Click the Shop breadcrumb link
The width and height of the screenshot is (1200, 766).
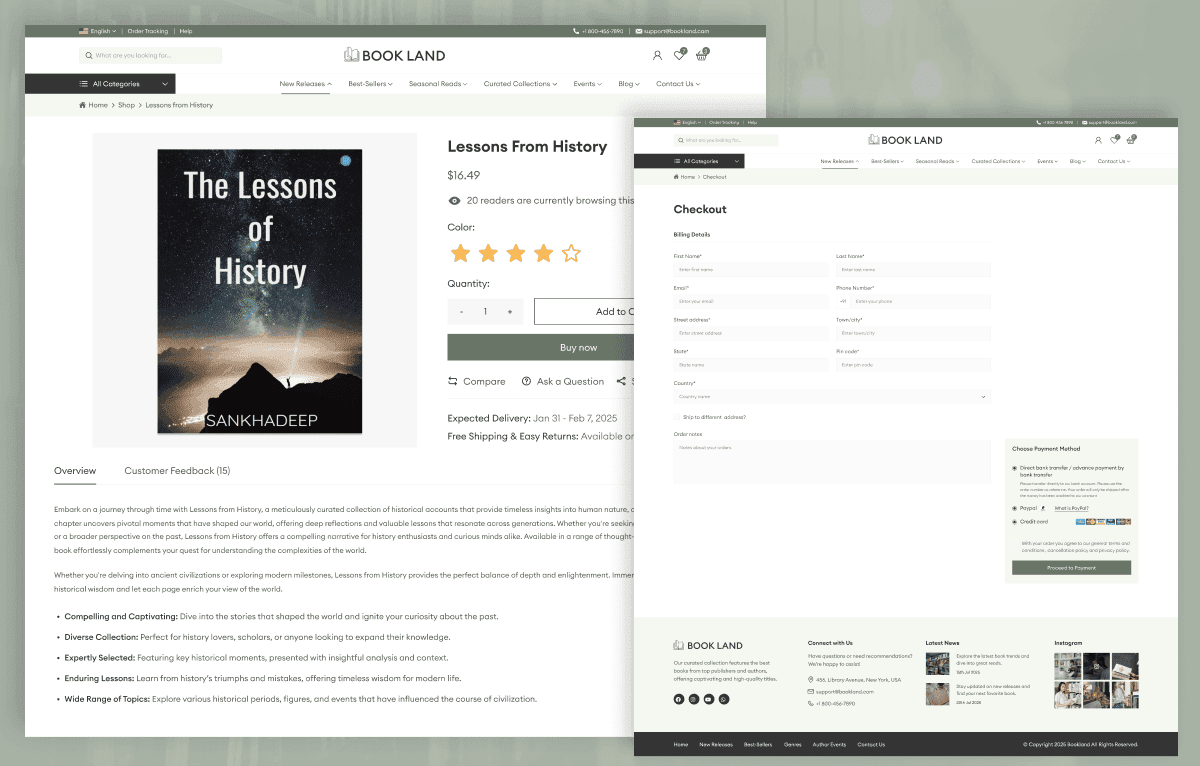(126, 105)
